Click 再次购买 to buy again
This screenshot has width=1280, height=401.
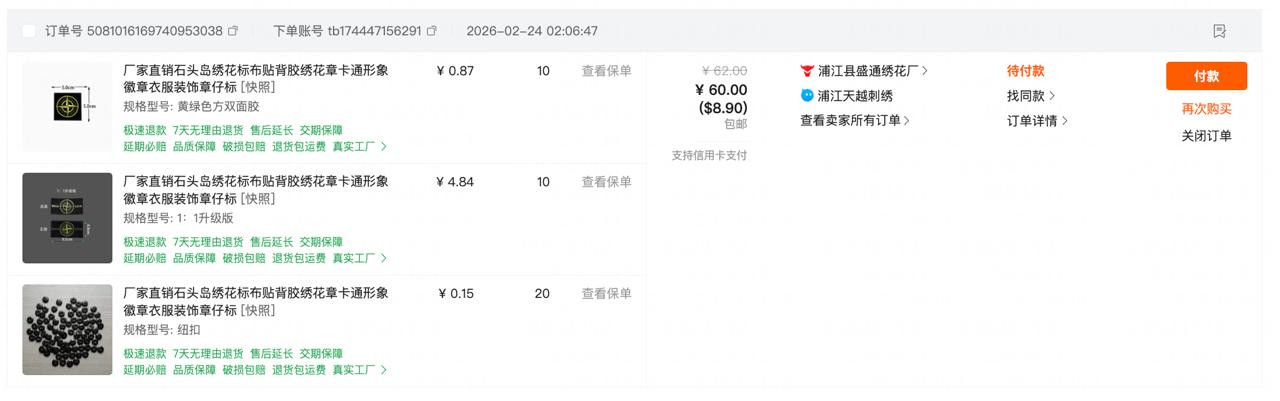[1206, 109]
